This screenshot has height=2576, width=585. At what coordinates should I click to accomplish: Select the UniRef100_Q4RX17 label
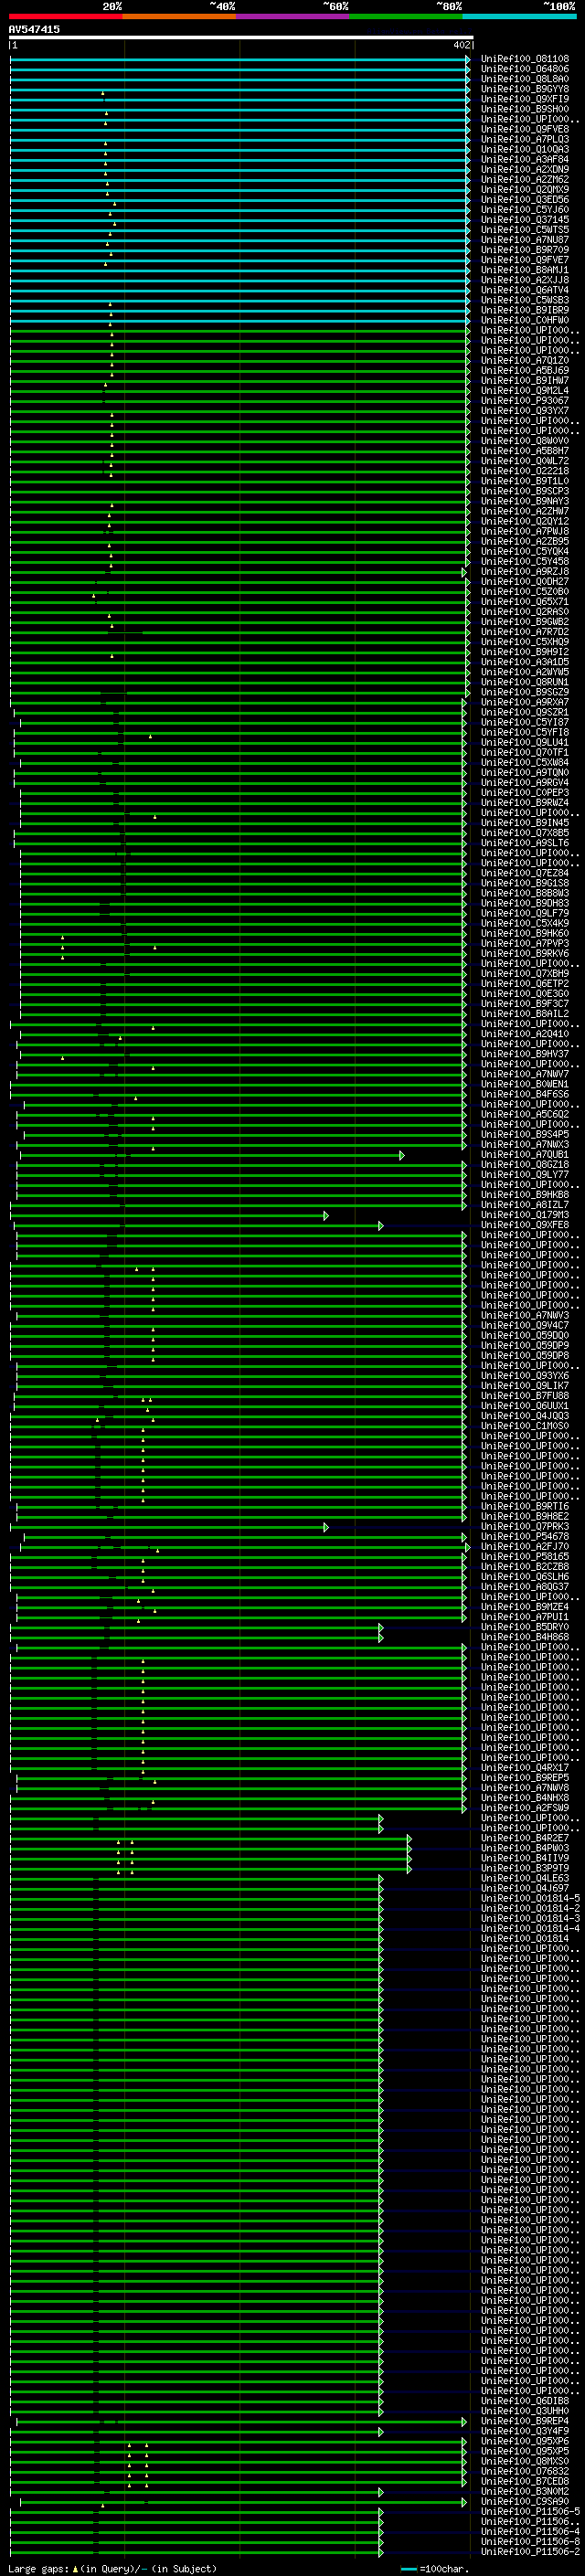pyautogui.click(x=525, y=1767)
